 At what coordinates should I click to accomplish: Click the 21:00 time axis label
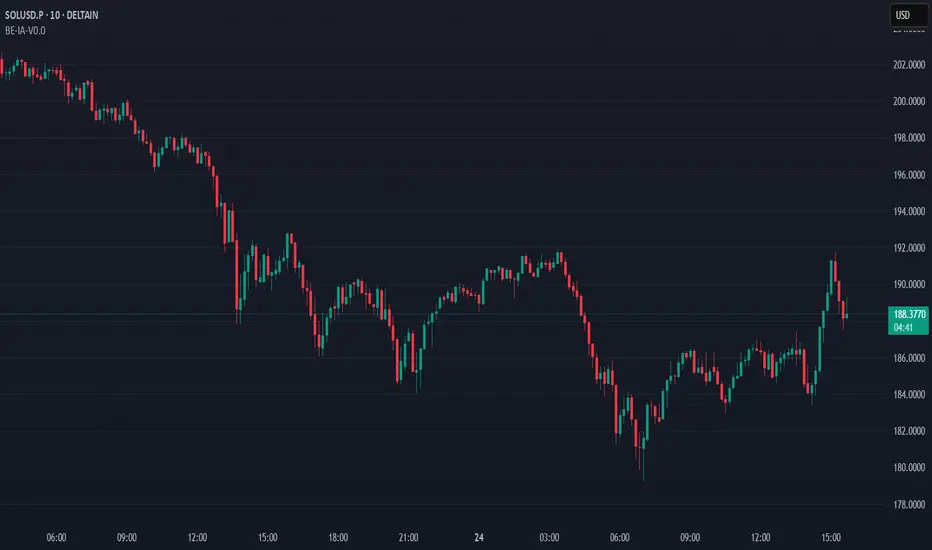click(408, 537)
